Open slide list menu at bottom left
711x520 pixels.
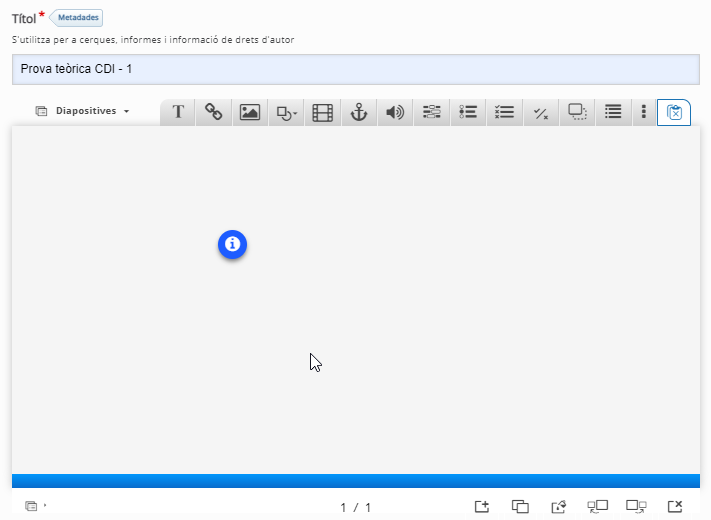click(35, 506)
